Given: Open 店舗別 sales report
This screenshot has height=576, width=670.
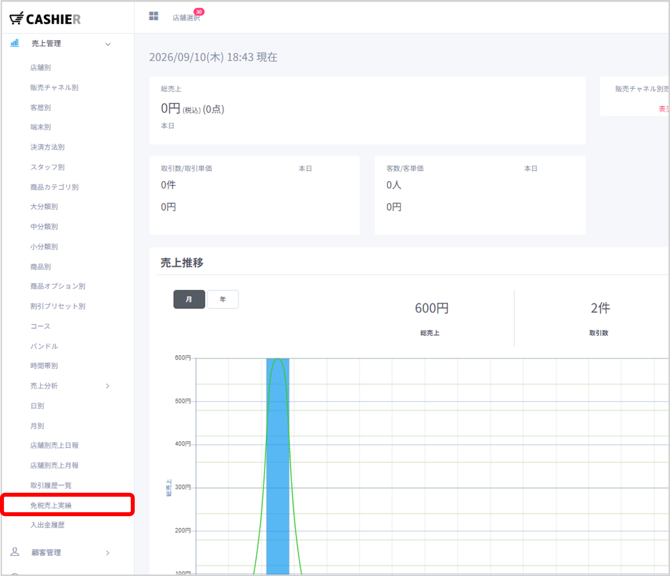Looking at the screenshot, I should (x=41, y=68).
